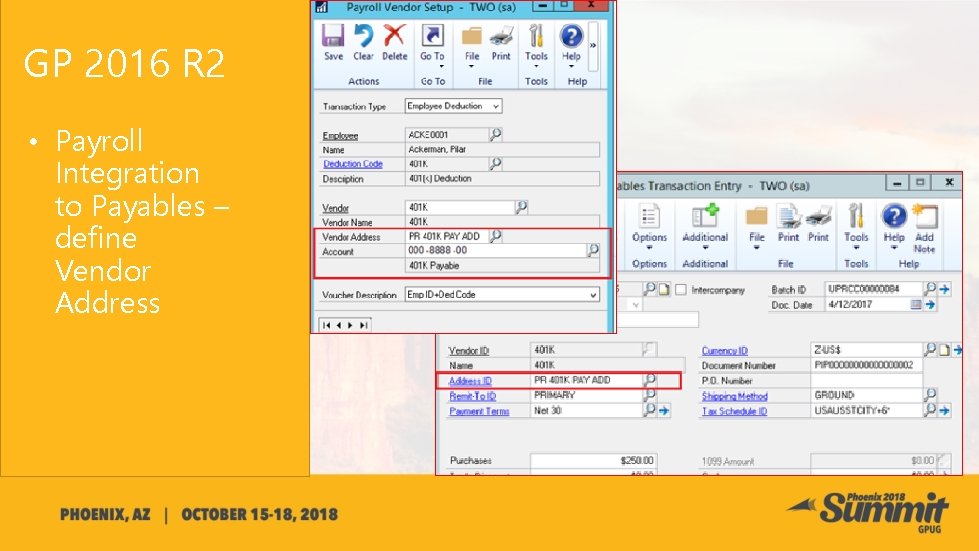
Task: Click the document note icon near Intercompany
Action: click(664, 289)
